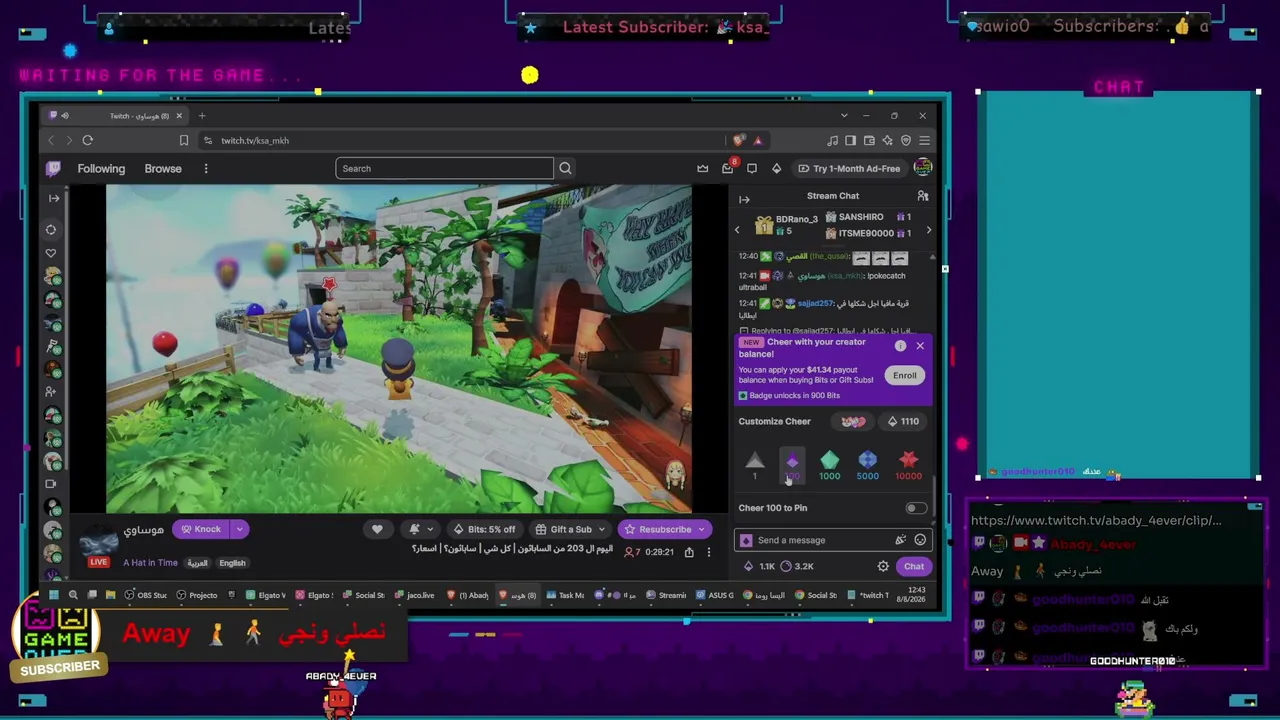Select the 1000 bits green cheermote
This screenshot has width=1280, height=720.
click(829, 465)
